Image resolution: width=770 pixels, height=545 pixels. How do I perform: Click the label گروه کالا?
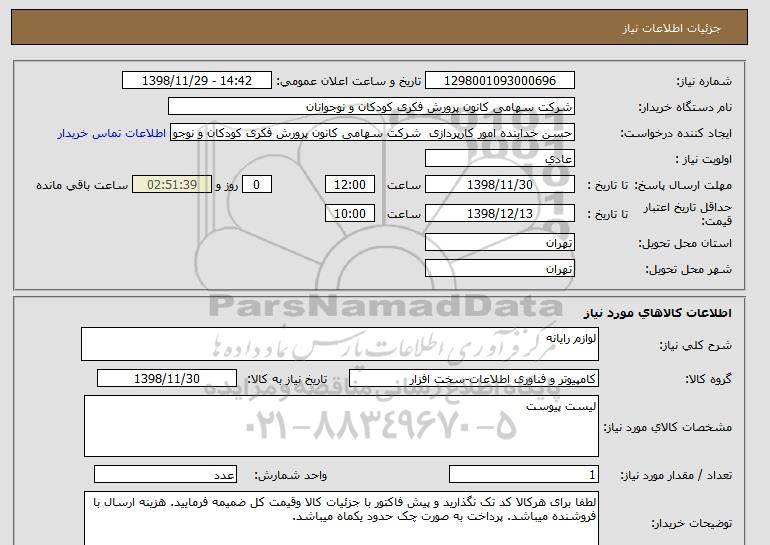click(708, 379)
